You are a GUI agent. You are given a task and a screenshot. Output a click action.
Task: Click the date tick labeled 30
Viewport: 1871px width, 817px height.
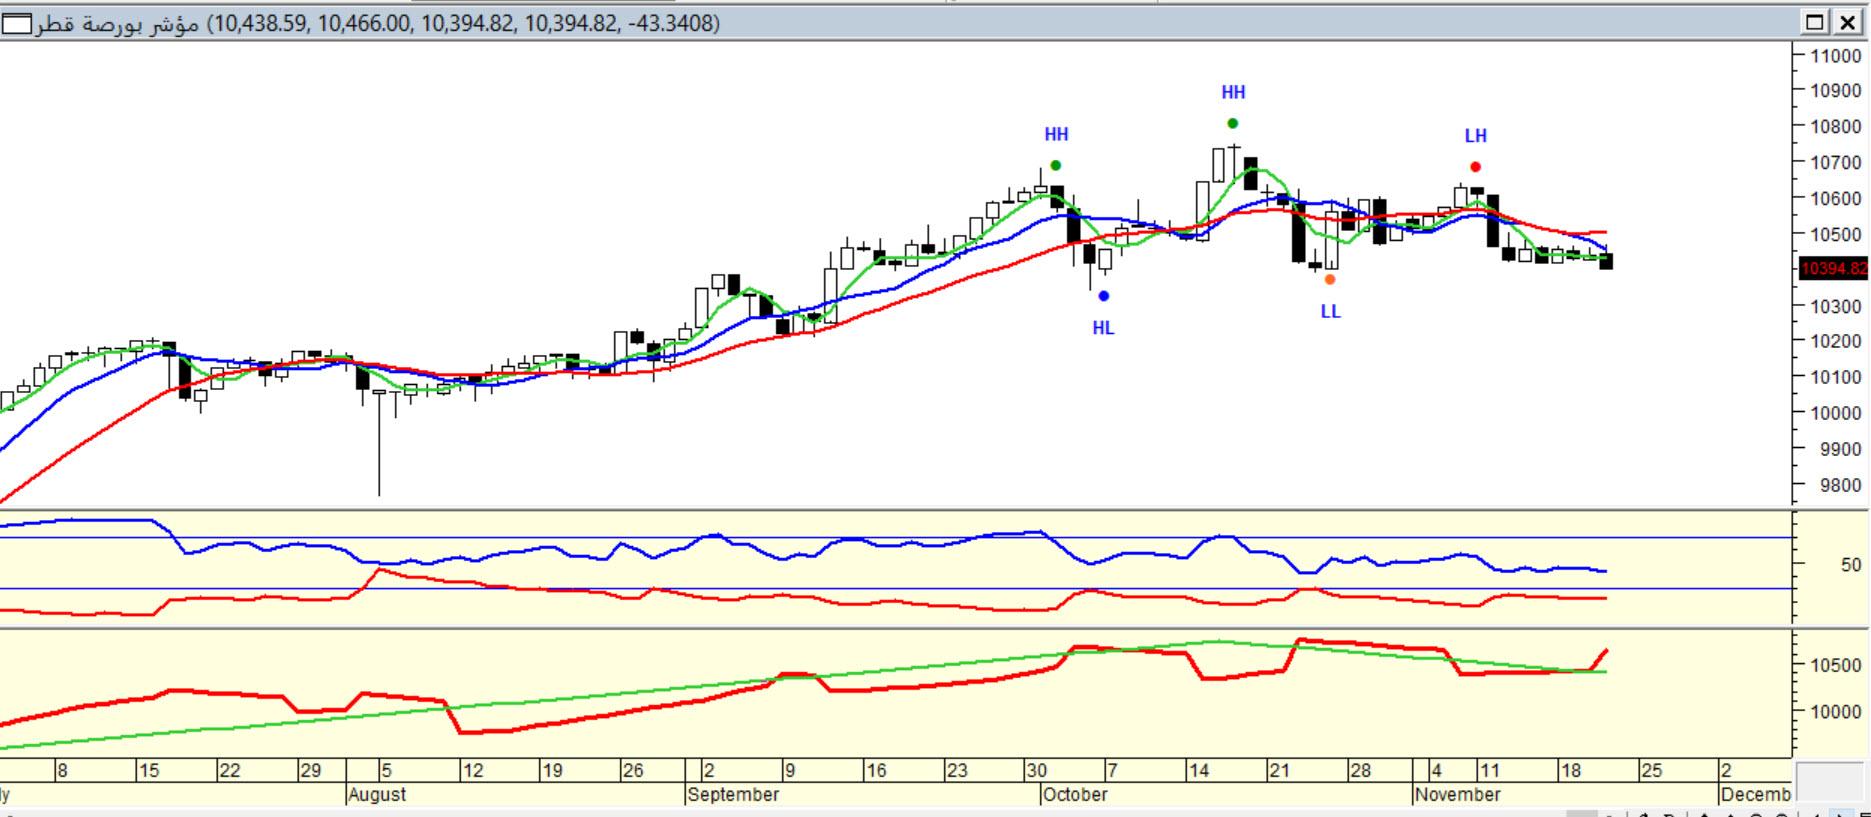coord(1036,771)
